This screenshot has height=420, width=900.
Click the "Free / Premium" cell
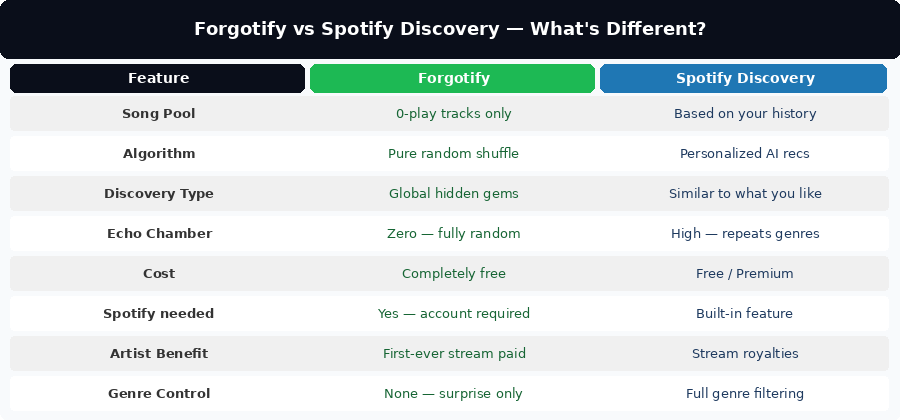point(744,274)
